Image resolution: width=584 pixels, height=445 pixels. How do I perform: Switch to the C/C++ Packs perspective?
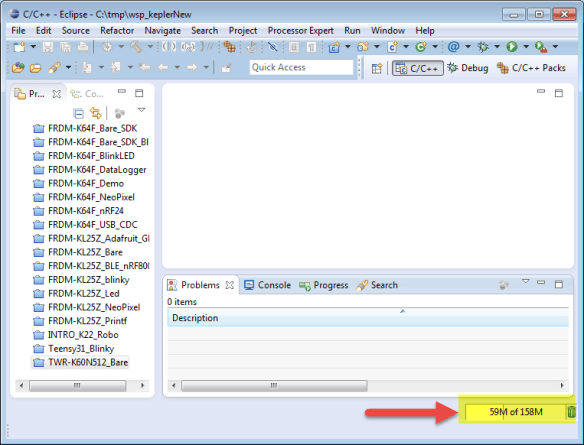[531, 68]
